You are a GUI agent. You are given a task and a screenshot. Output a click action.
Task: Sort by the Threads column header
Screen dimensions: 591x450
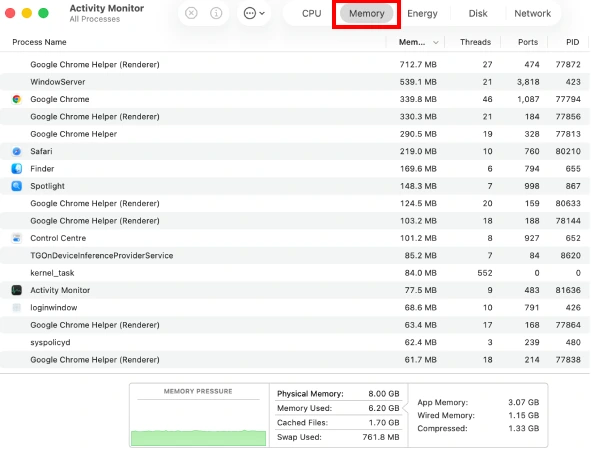point(475,42)
